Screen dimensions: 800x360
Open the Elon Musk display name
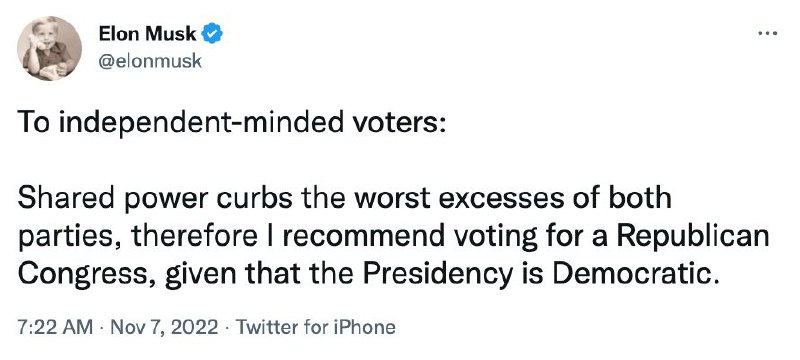(x=147, y=34)
